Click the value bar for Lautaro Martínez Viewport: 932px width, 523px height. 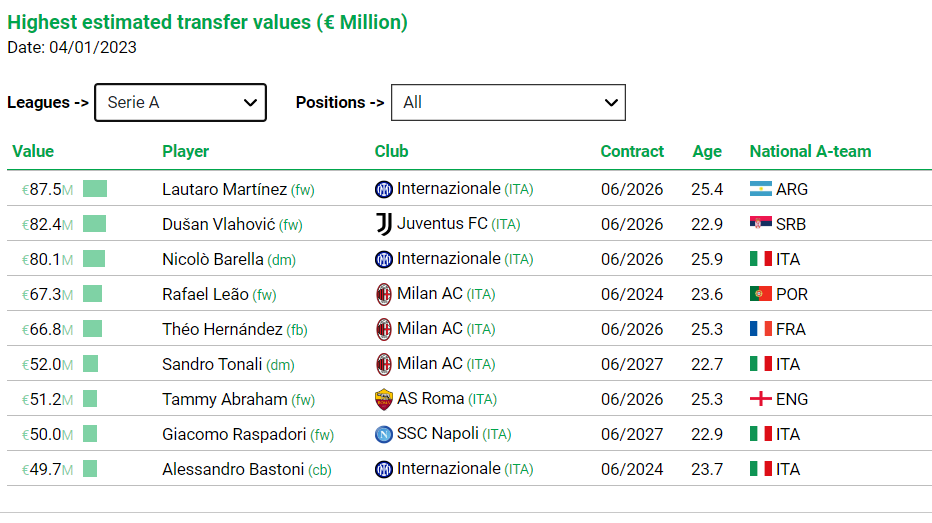[x=95, y=189]
